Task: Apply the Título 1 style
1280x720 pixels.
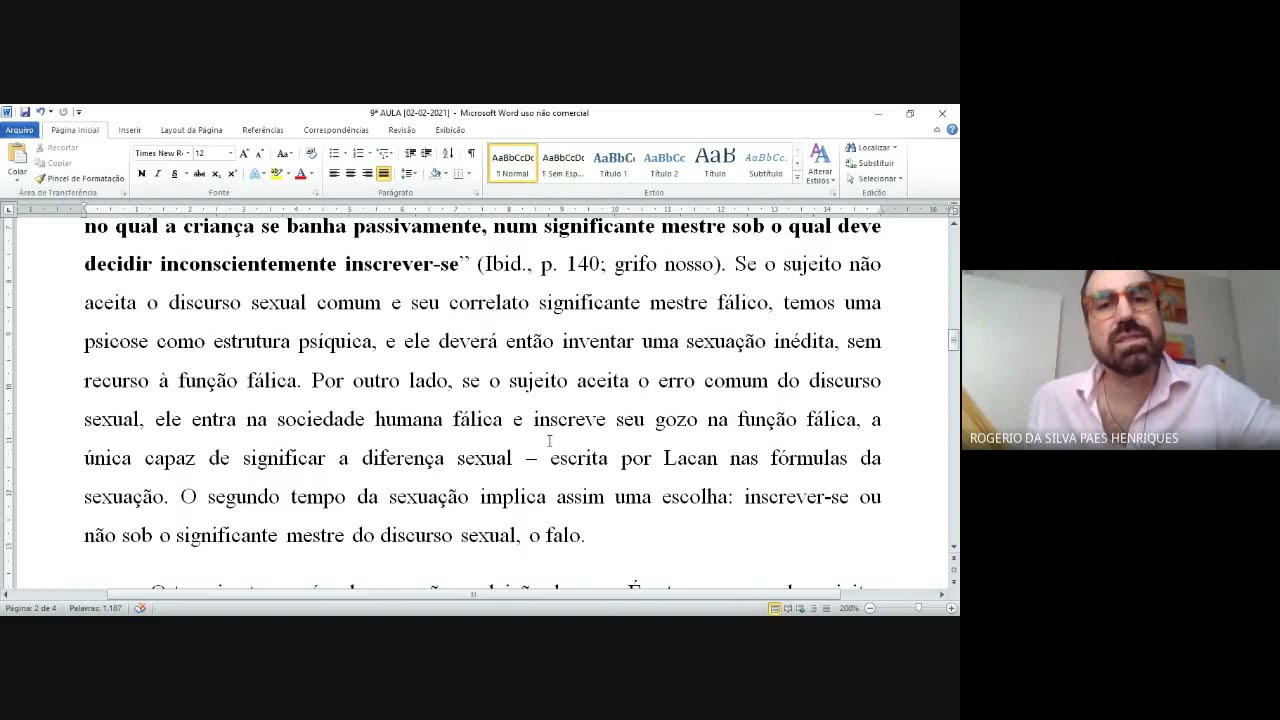Action: (613, 163)
